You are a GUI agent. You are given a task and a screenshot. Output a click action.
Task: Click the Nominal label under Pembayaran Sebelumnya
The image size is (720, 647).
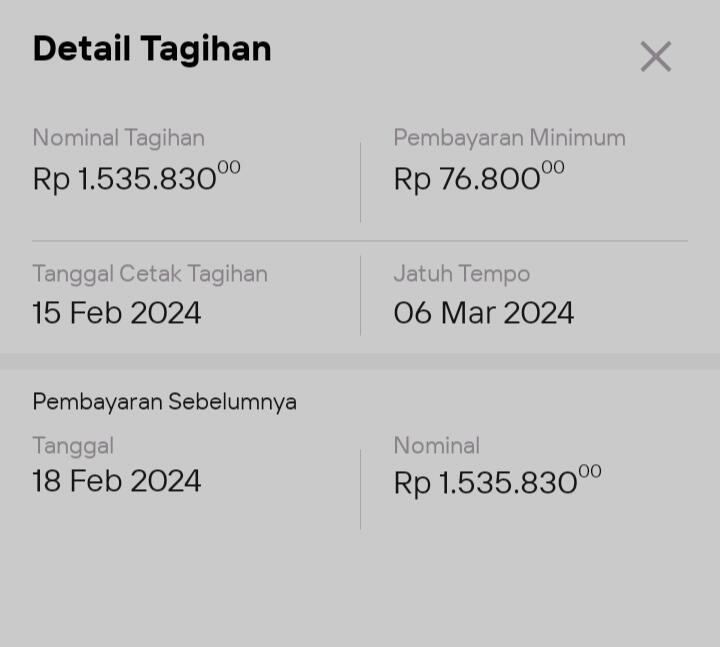tap(436, 446)
